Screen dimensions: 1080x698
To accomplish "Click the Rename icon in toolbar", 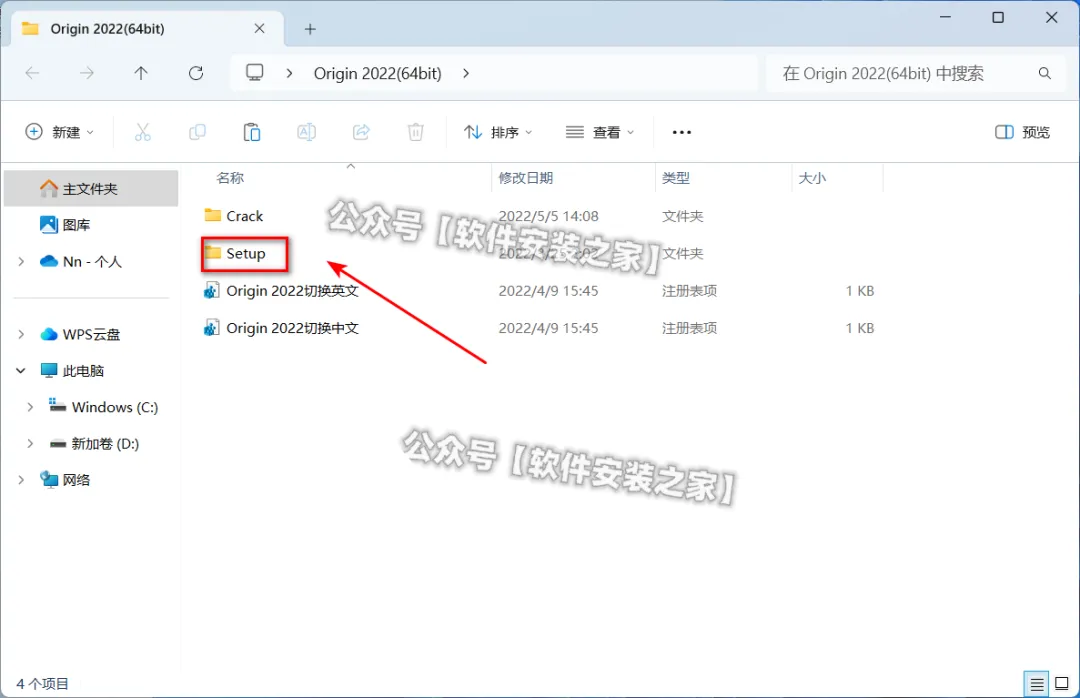I will (x=307, y=132).
